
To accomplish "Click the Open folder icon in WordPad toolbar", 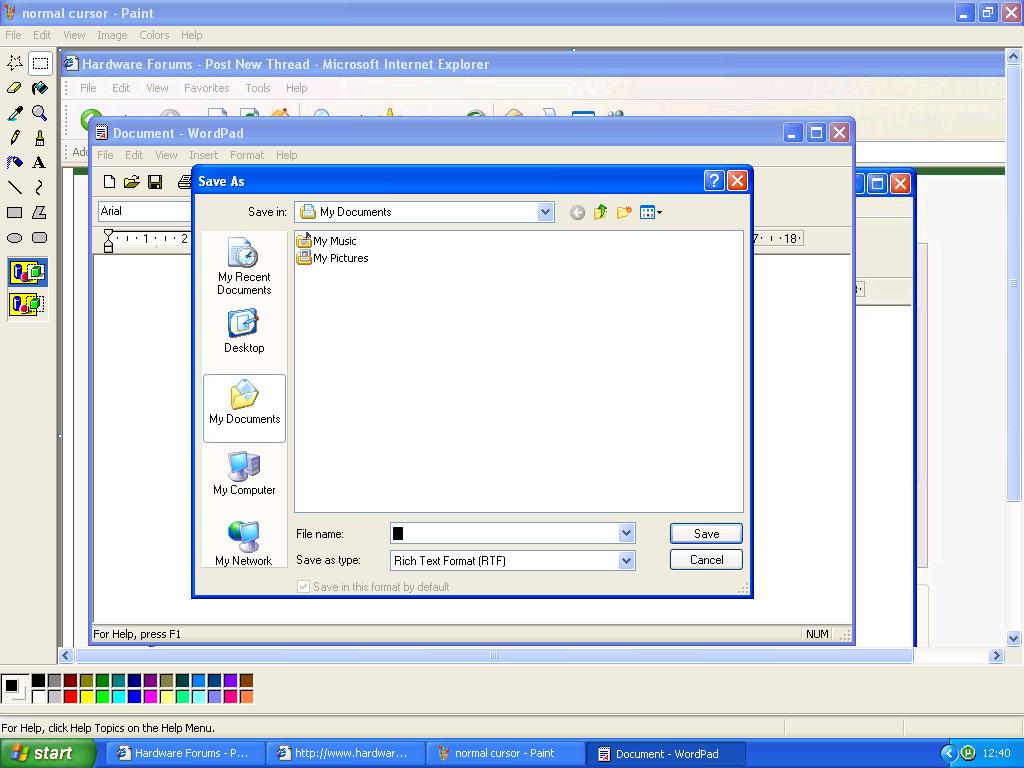I will (x=132, y=182).
